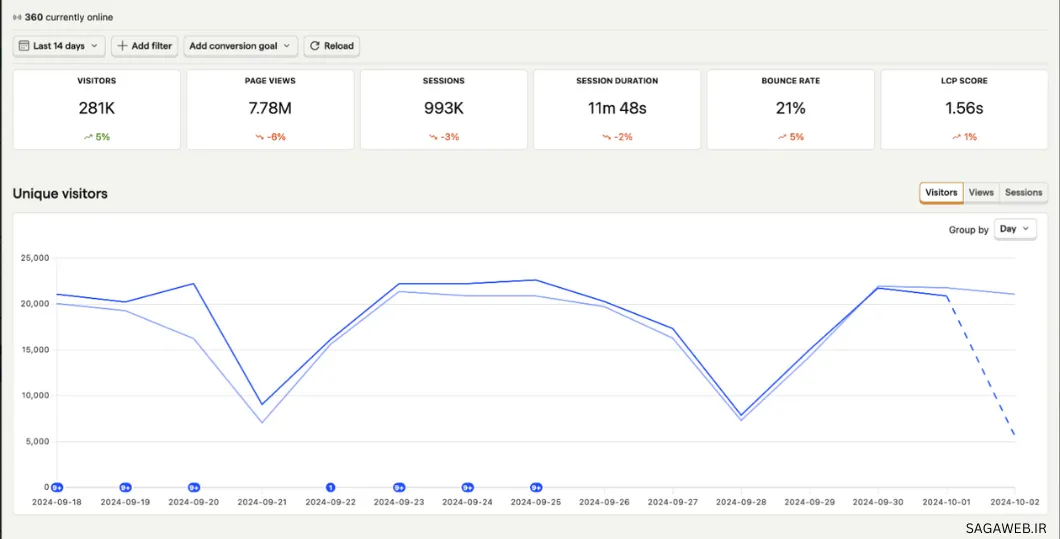Open the Group by Day dropdown

(x=1016, y=229)
